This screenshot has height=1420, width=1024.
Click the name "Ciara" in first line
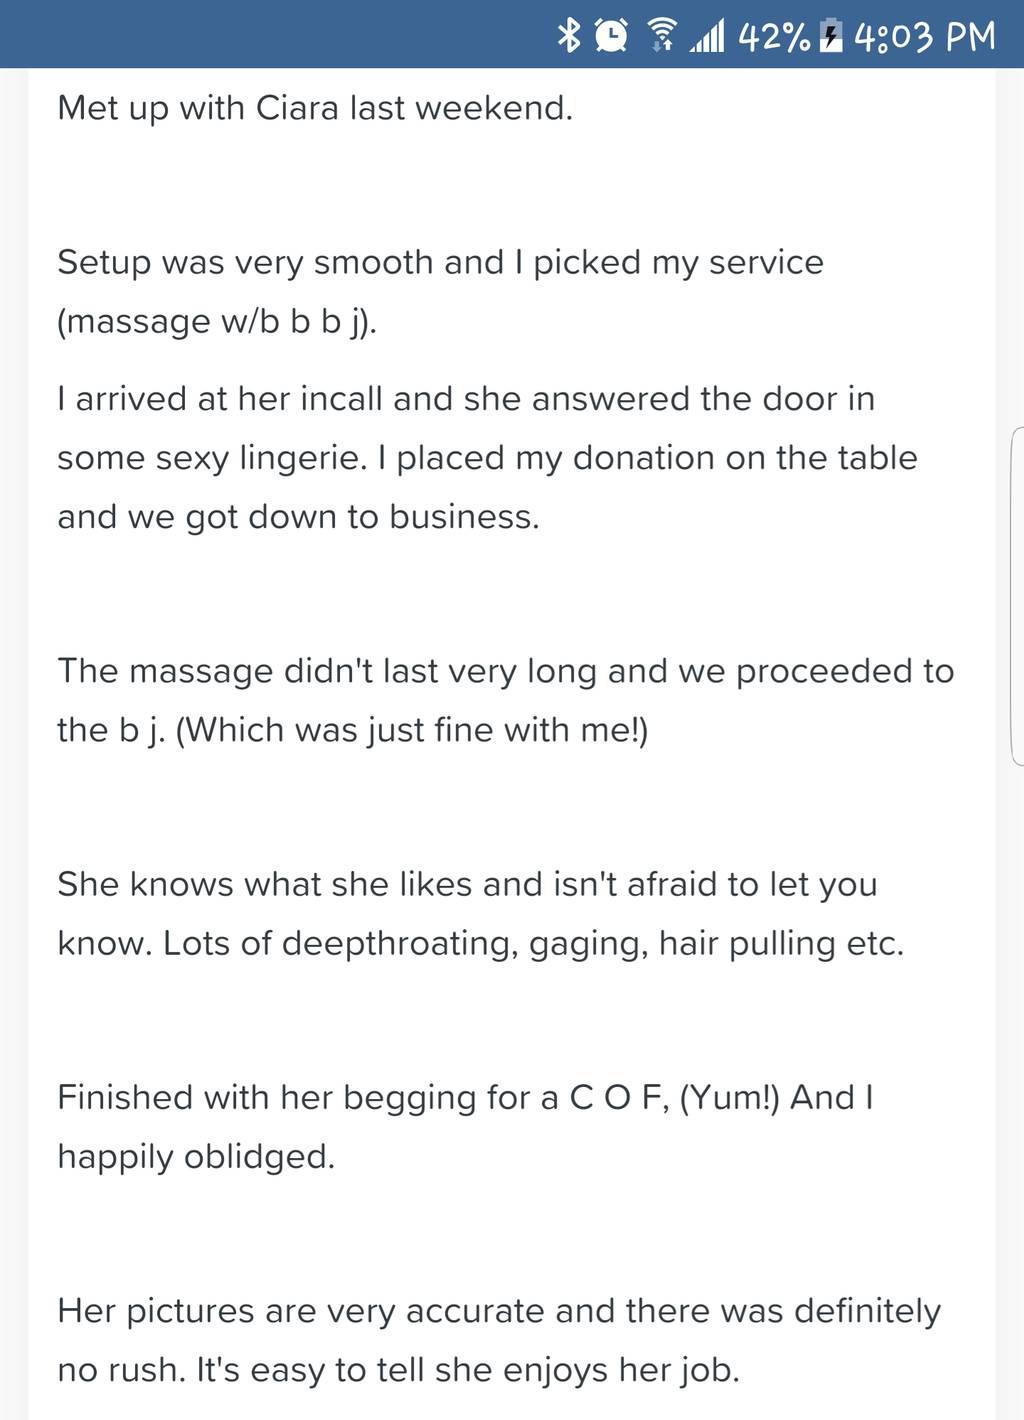click(x=297, y=108)
